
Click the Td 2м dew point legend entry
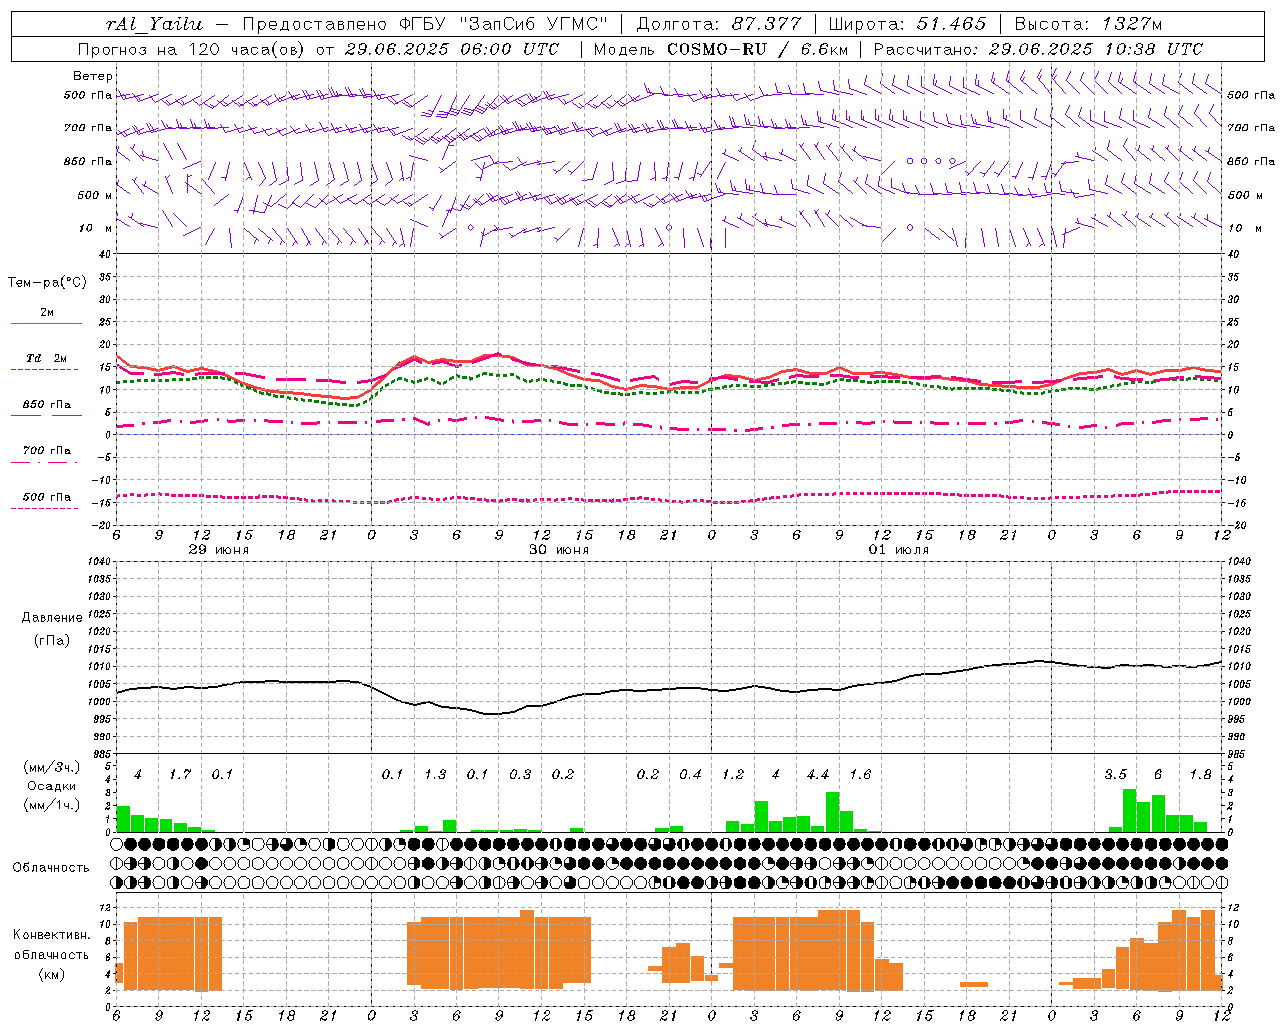[47, 358]
